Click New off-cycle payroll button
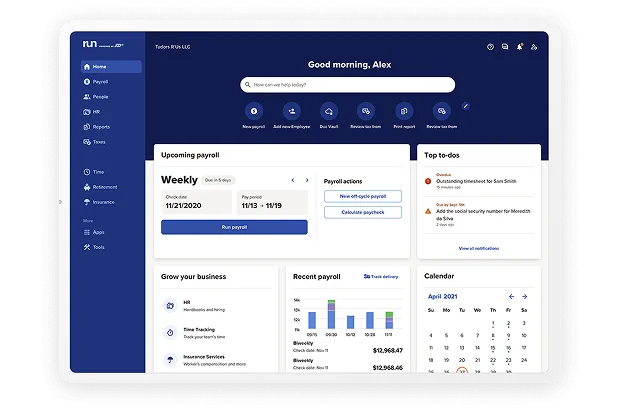Screen dimensions: 620x411 tap(363, 196)
